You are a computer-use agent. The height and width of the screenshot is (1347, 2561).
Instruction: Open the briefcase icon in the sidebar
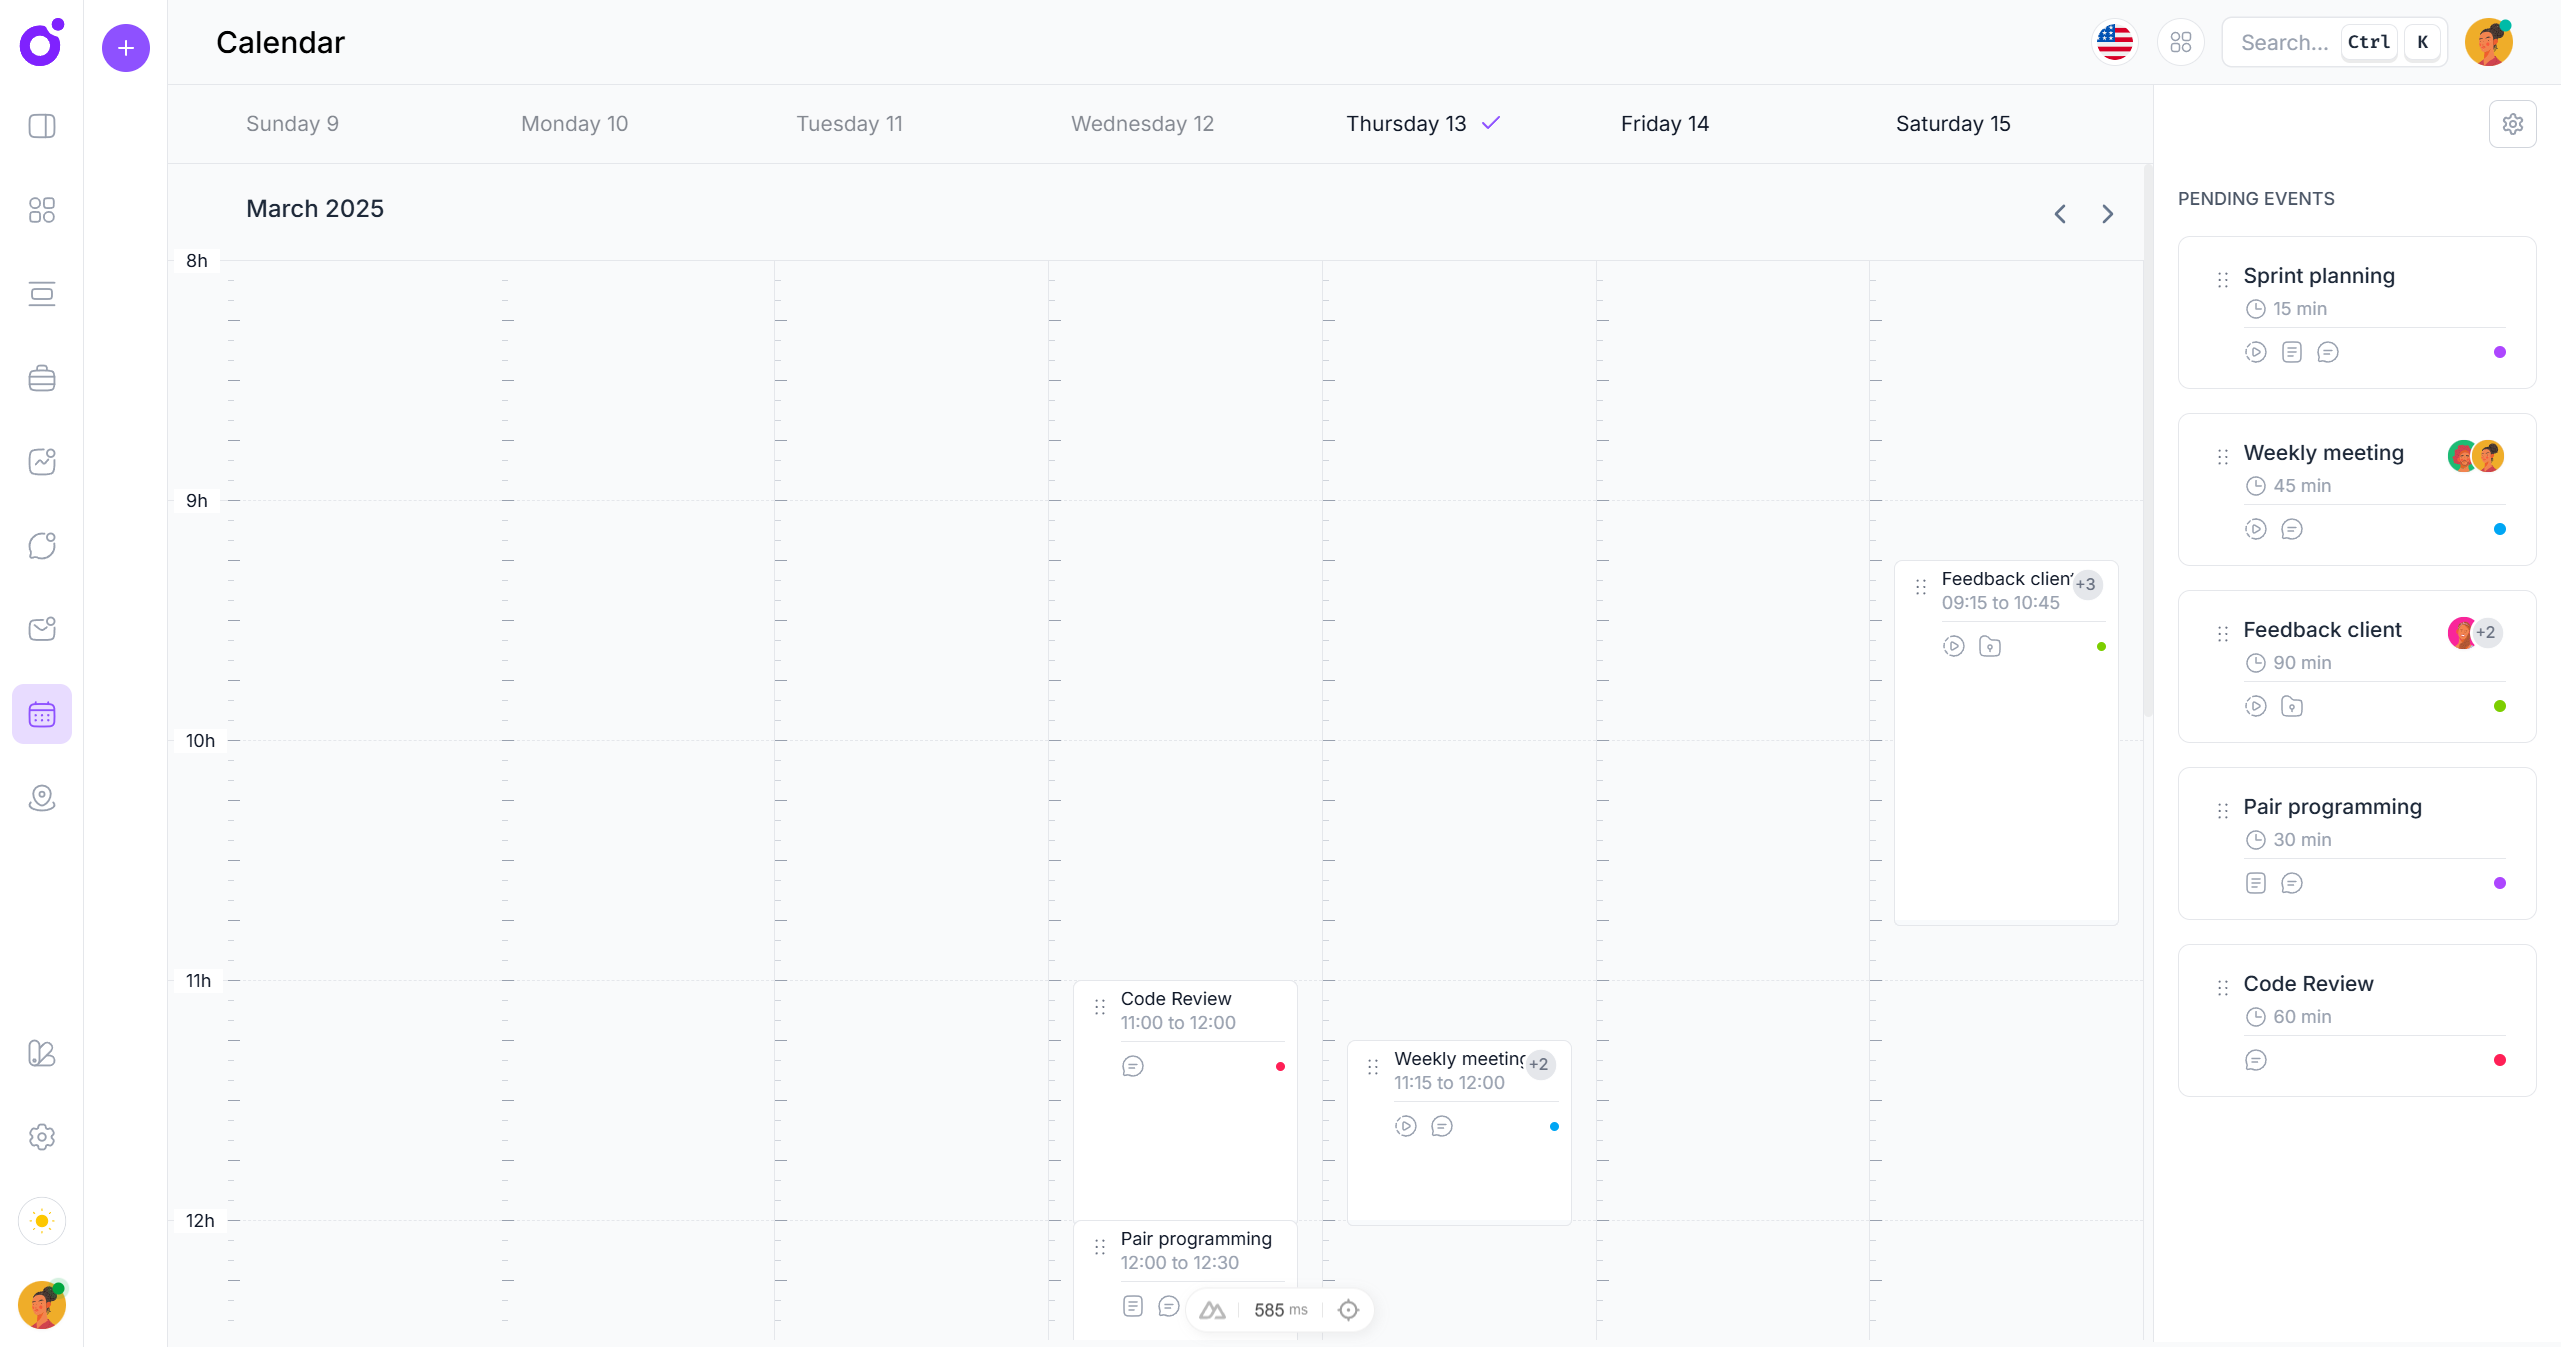coord(42,378)
